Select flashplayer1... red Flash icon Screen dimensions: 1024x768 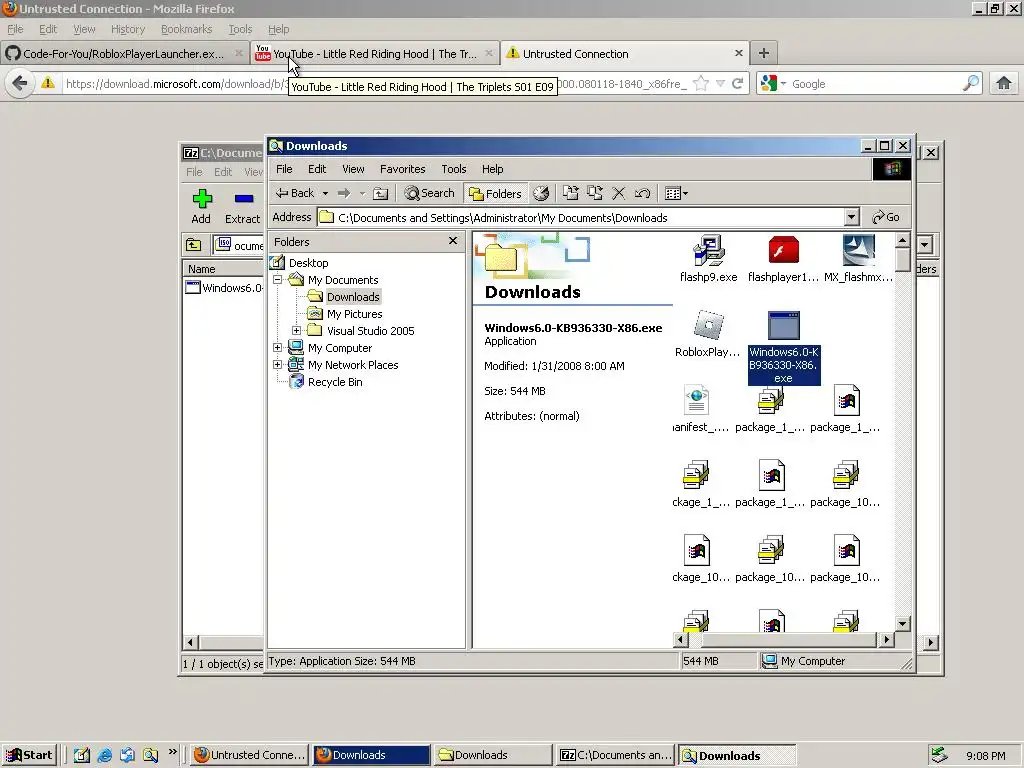[x=783, y=259]
